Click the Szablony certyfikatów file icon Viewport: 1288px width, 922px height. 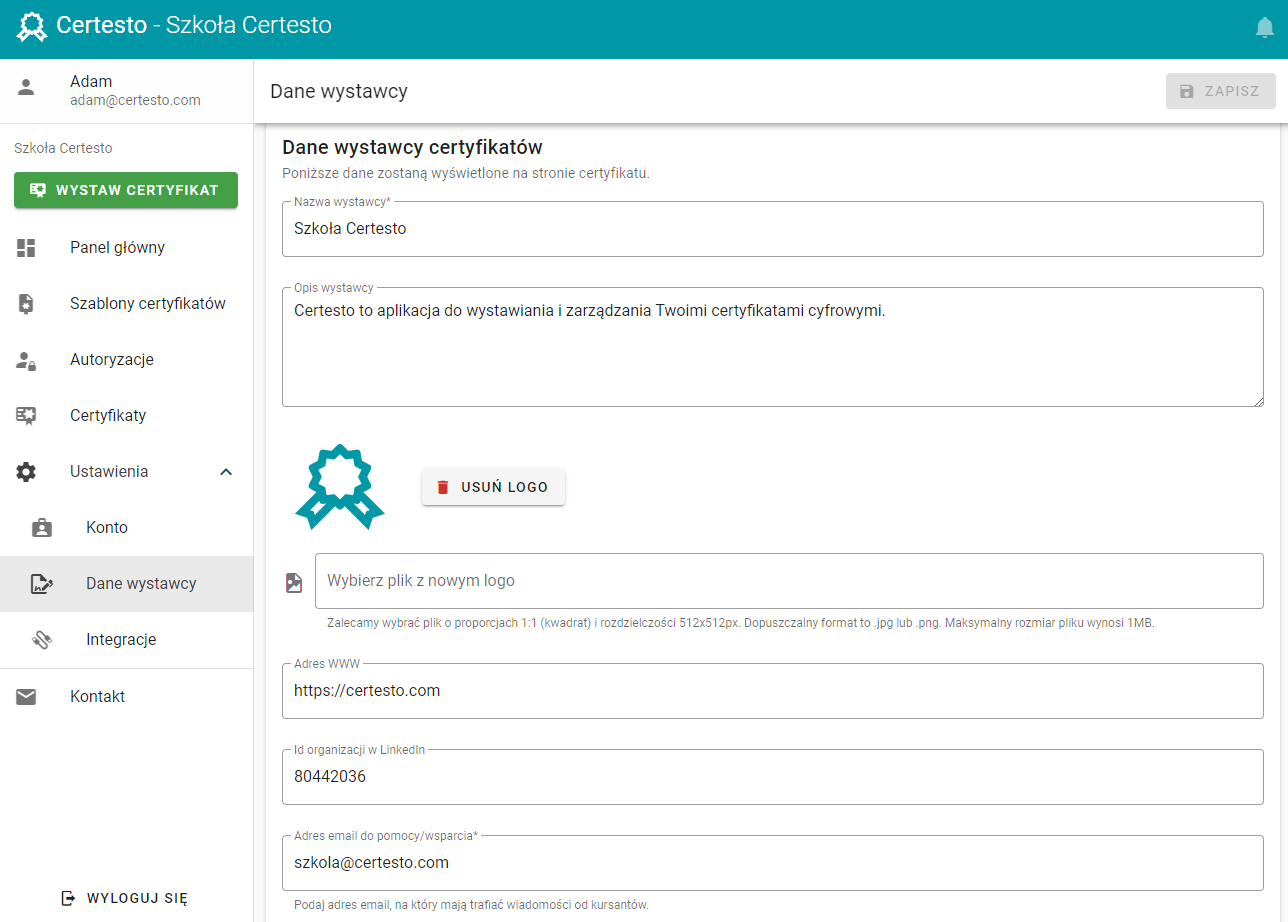26,304
